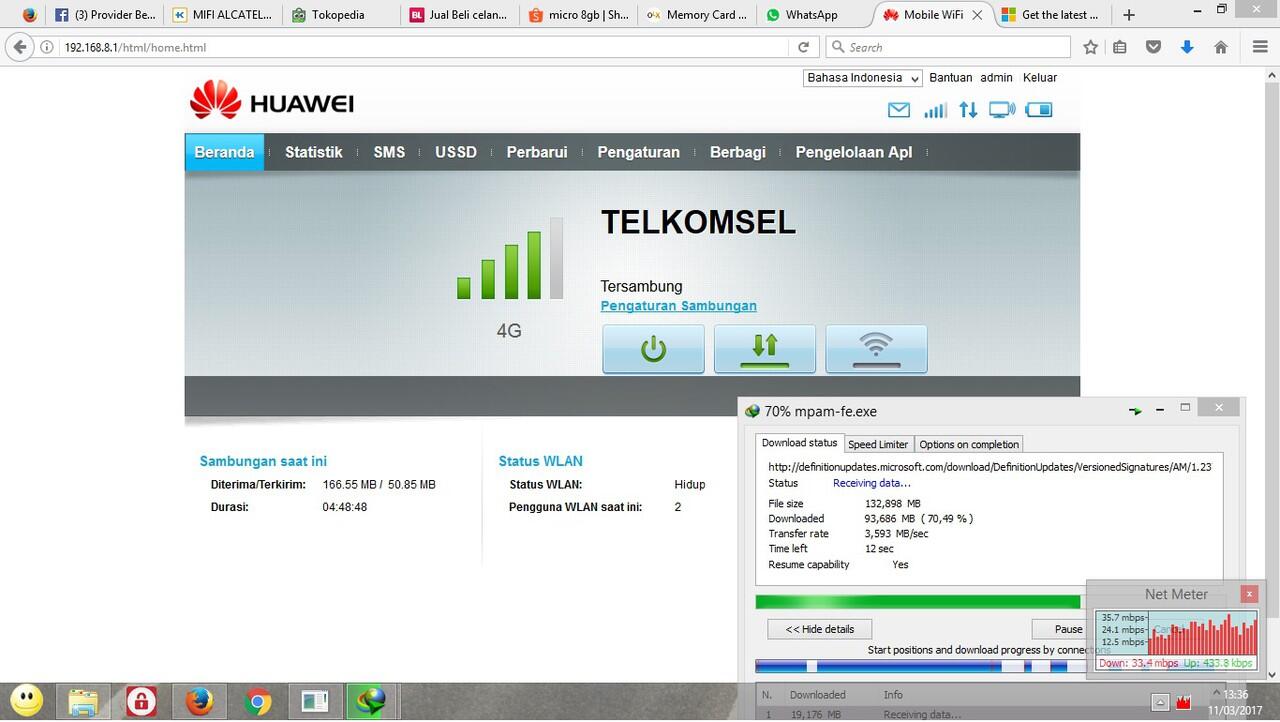
Task: Click the admin user link
Action: point(996,78)
